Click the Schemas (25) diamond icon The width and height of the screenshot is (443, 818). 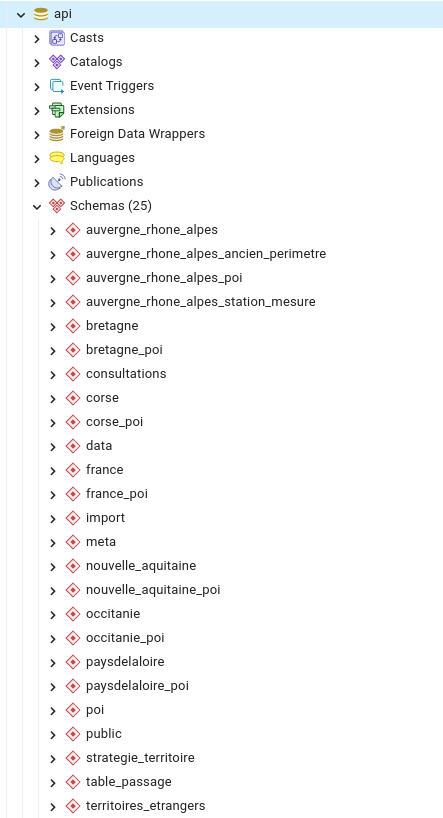pos(57,206)
